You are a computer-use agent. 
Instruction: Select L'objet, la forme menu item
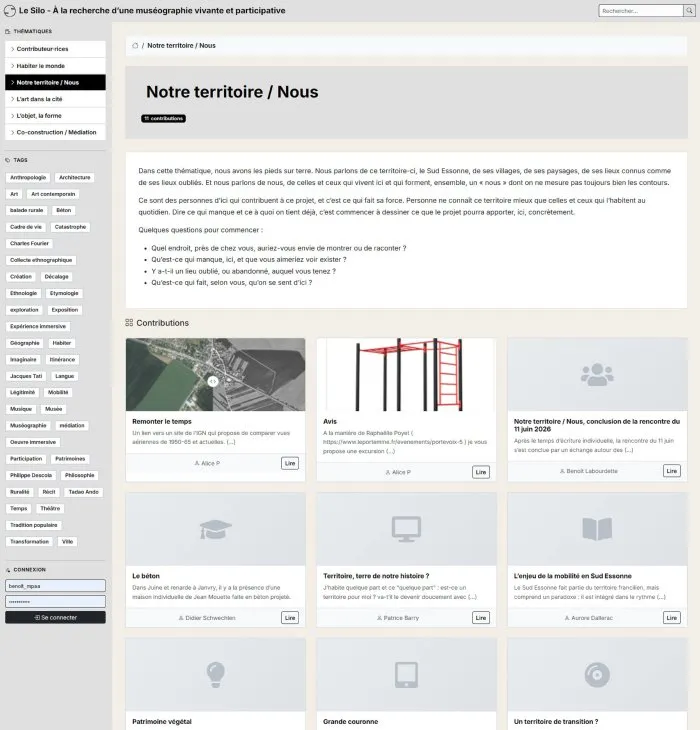pos(55,116)
